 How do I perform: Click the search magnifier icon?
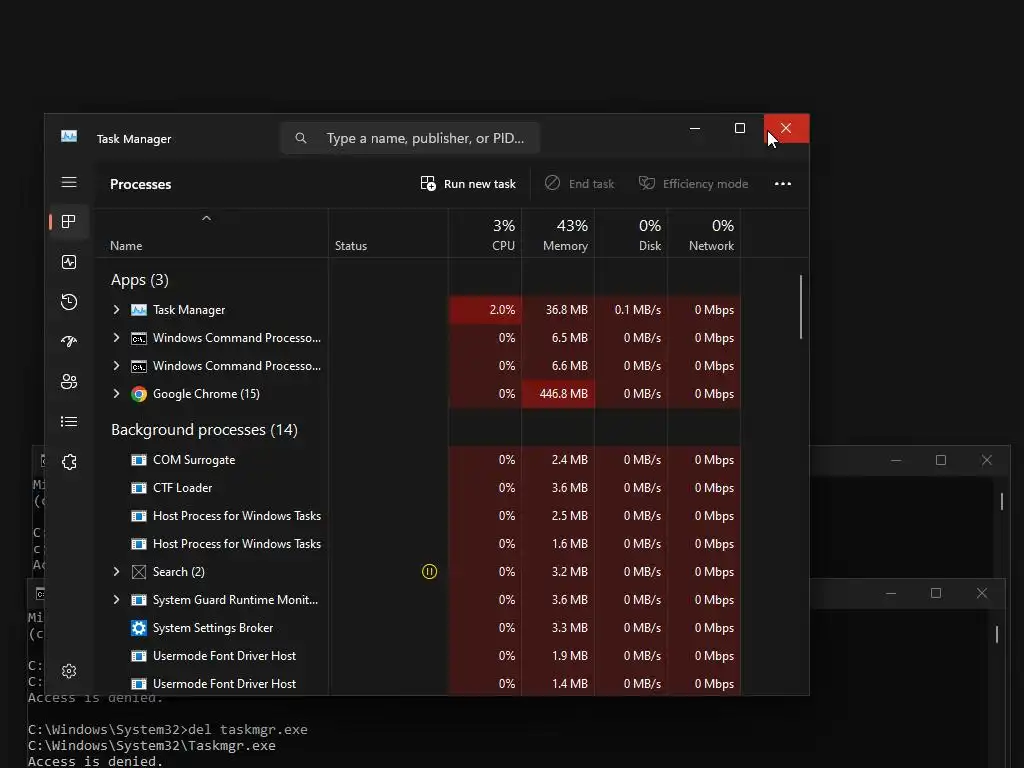(300, 138)
